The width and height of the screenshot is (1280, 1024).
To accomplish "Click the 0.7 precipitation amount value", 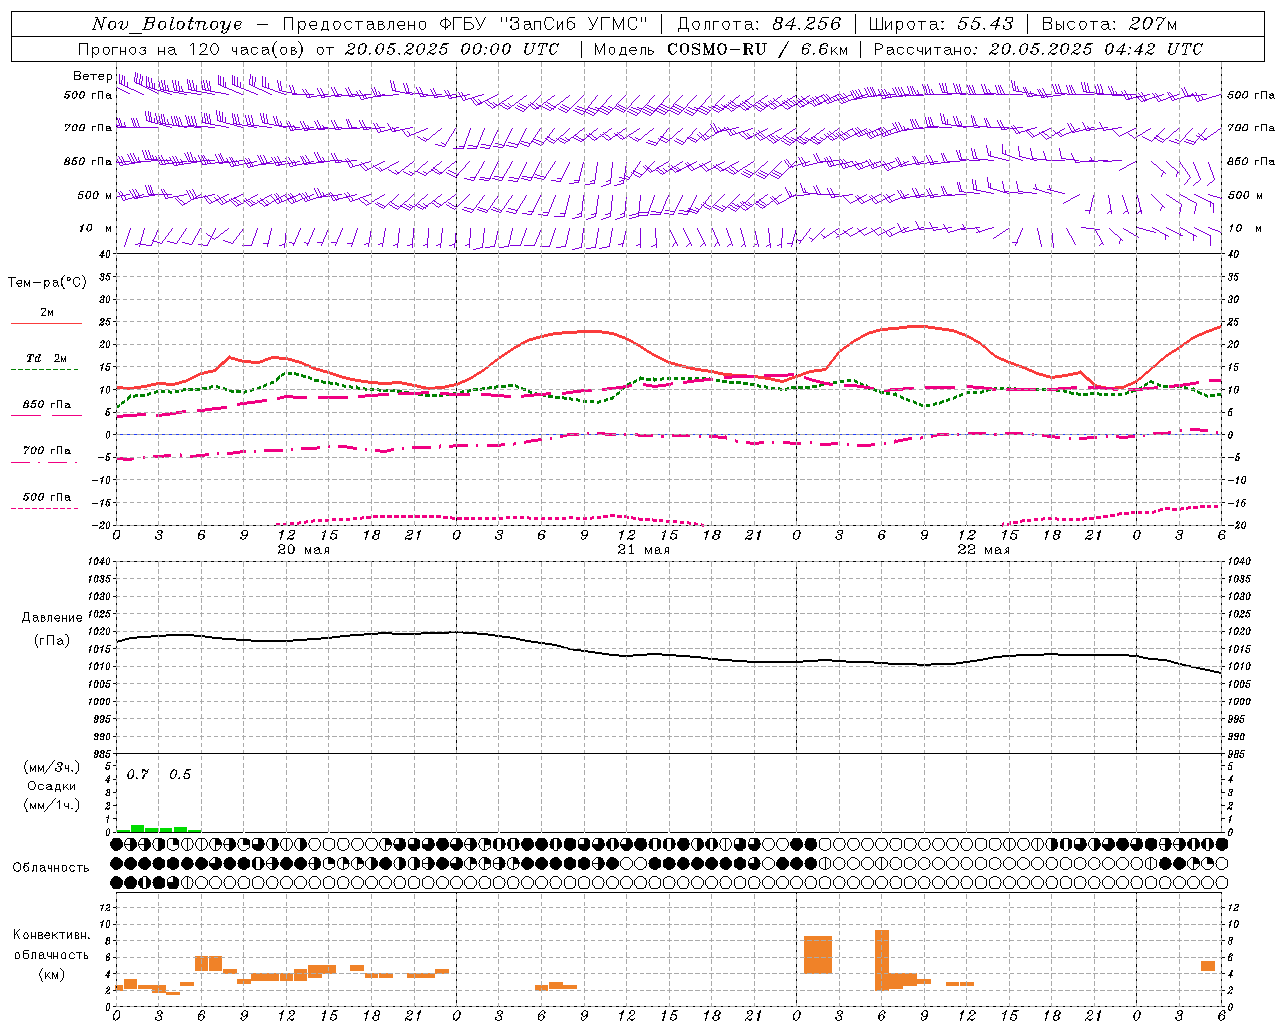I will coord(138,774).
